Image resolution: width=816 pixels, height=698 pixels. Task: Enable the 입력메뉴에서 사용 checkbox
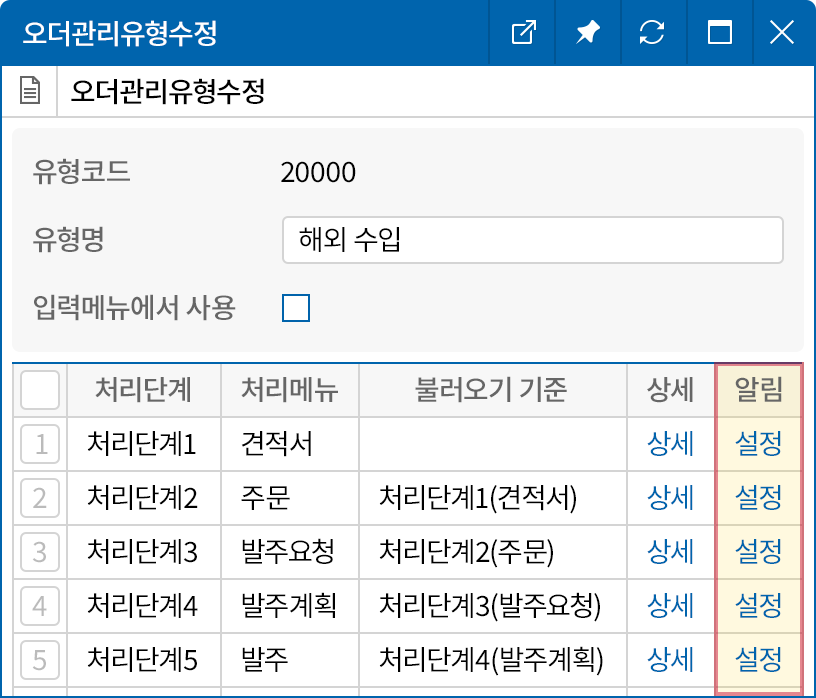click(x=296, y=308)
